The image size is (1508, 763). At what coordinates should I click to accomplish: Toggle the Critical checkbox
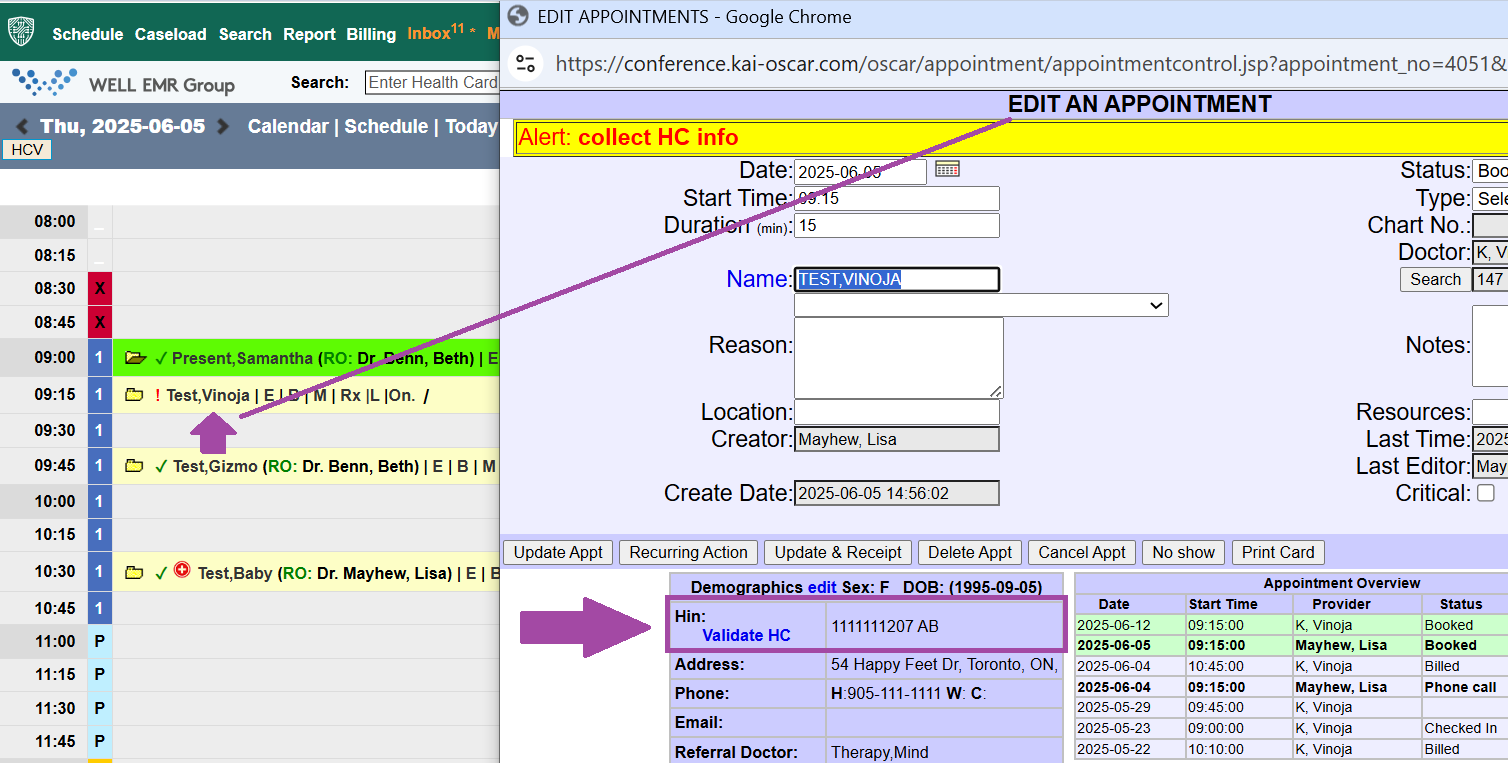[x=1486, y=493]
